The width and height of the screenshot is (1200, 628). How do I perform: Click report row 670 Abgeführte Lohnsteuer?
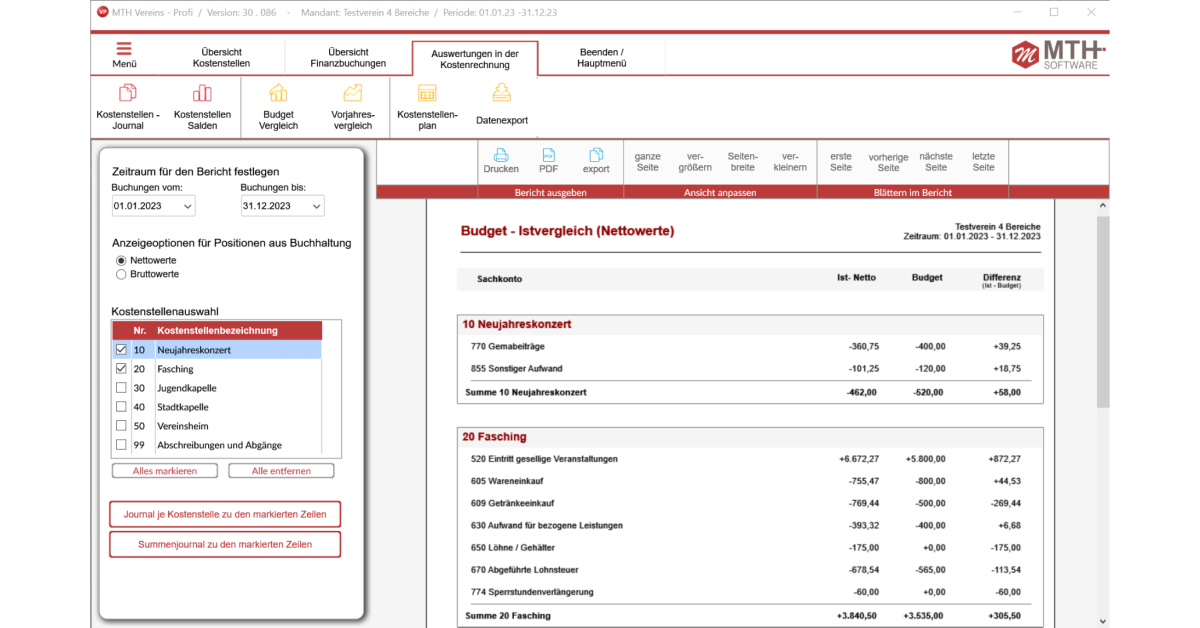tap(750, 569)
